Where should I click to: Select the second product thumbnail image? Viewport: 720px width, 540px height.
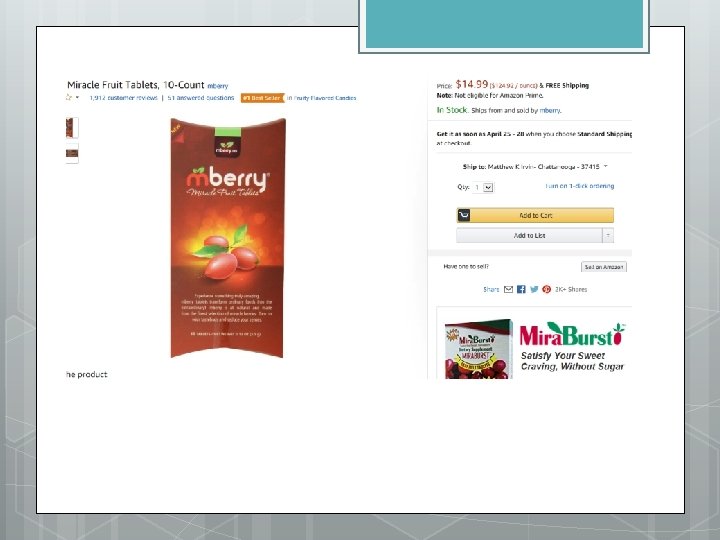[72, 153]
